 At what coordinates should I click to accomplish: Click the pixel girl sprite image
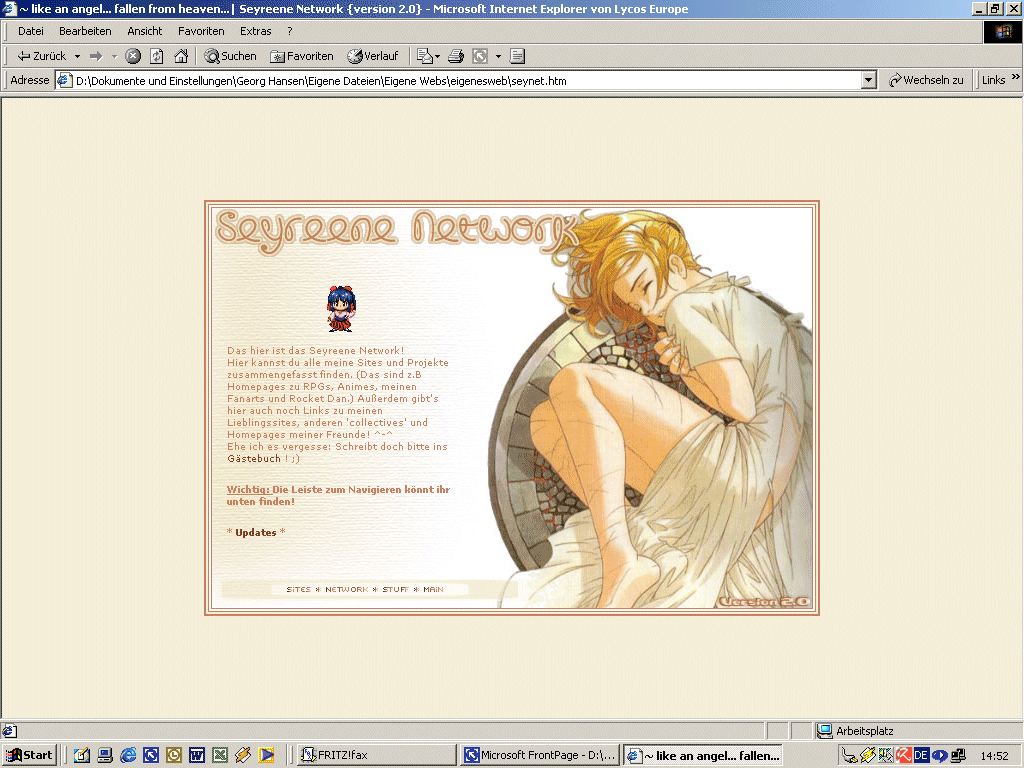(x=342, y=308)
